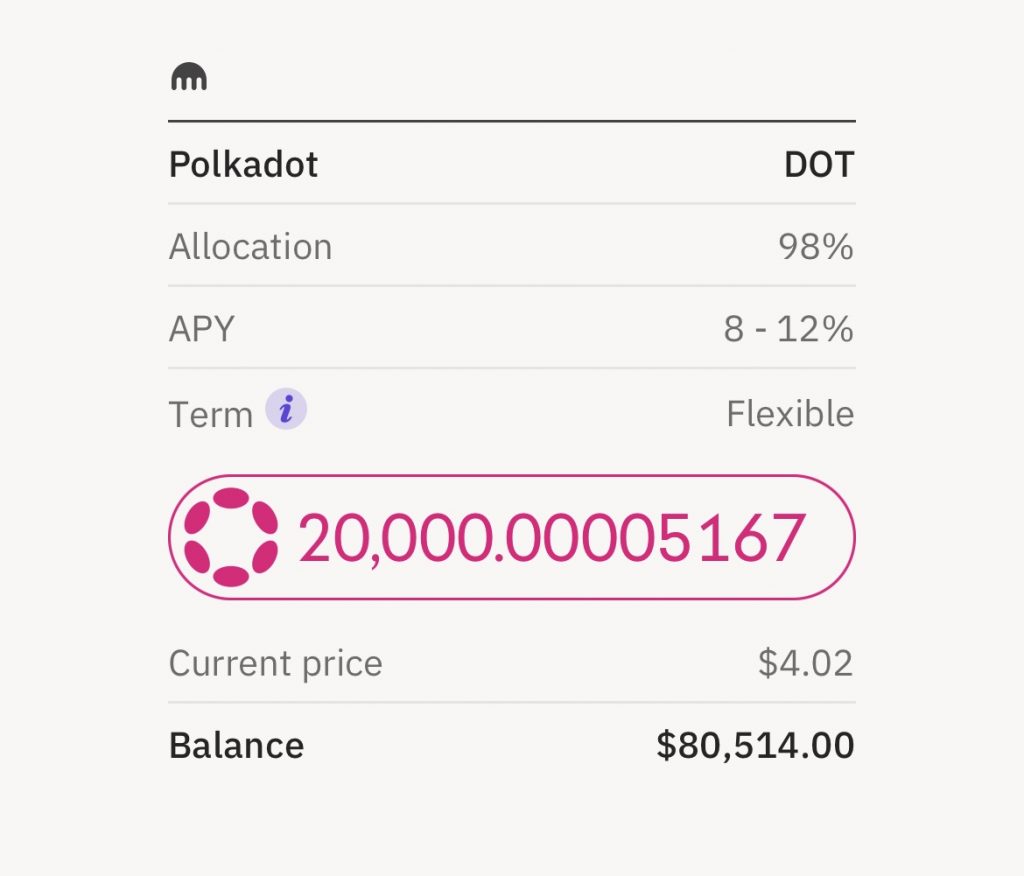Click the 20,000.00005167 DOT amount pill
1024x876 pixels.
pos(512,537)
